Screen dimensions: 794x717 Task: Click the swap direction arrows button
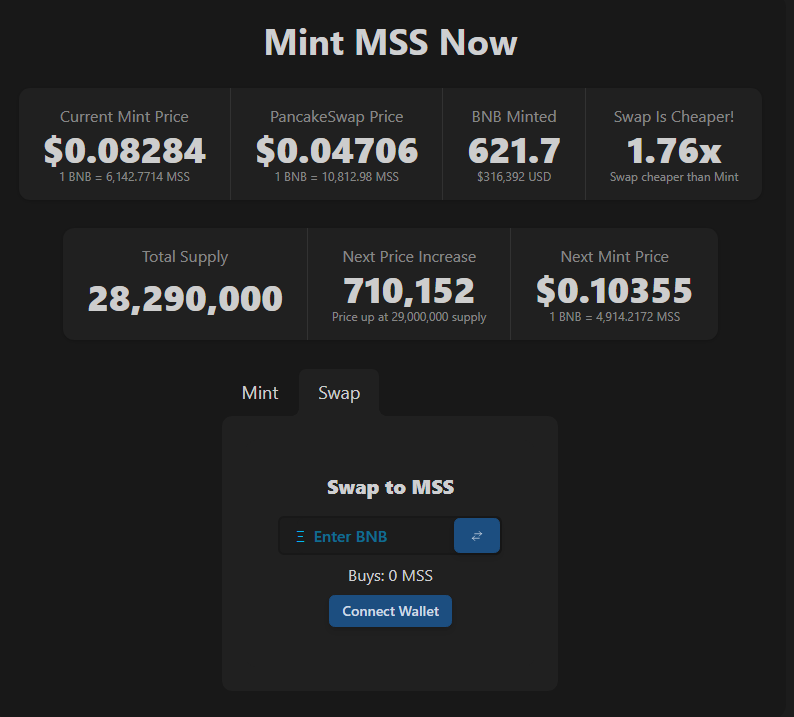point(477,536)
